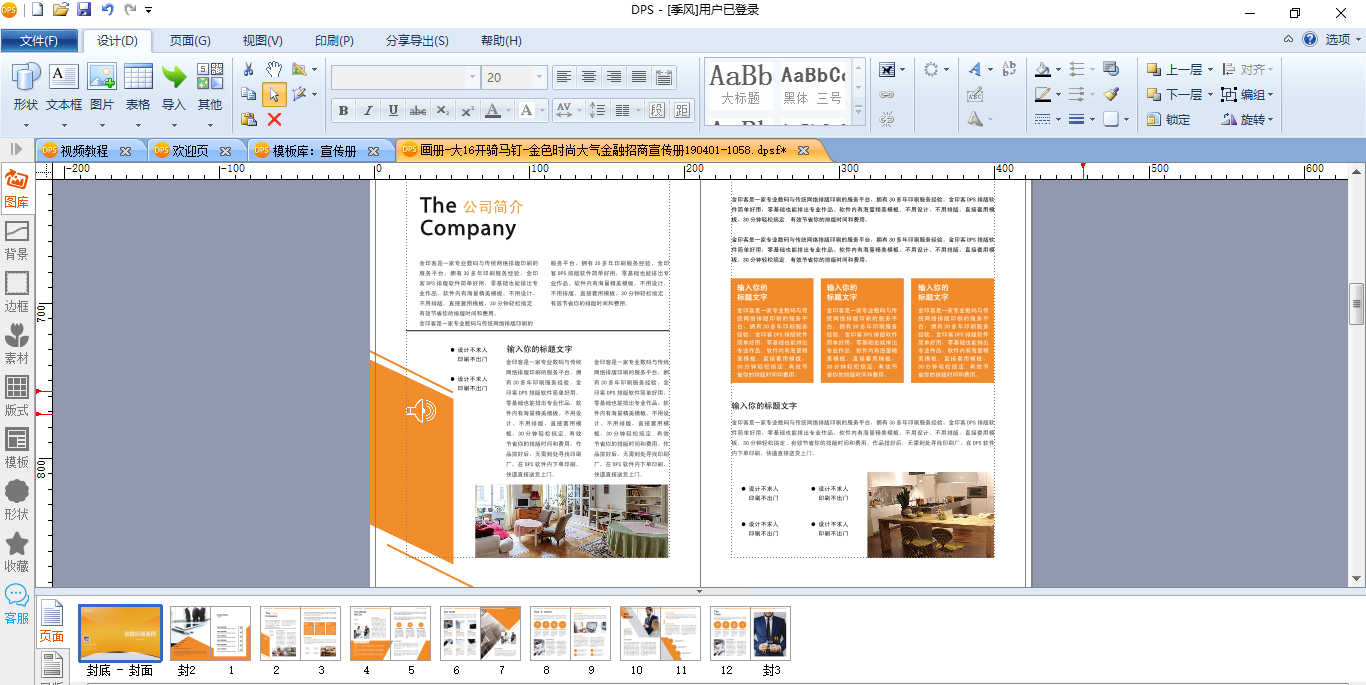Screen dimensions: 1366x685
Task: Toggle italic text formatting
Action: pyautogui.click(x=368, y=110)
